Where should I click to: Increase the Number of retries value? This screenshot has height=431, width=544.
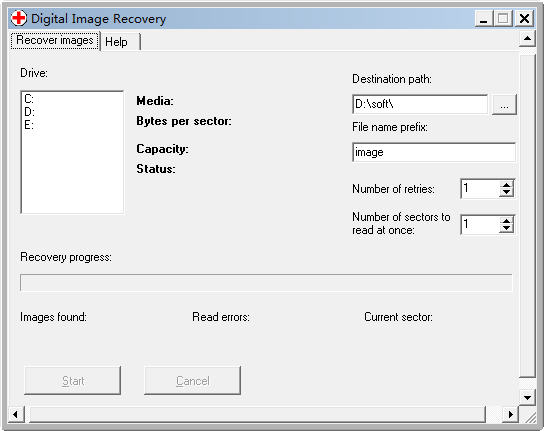pyautogui.click(x=506, y=185)
